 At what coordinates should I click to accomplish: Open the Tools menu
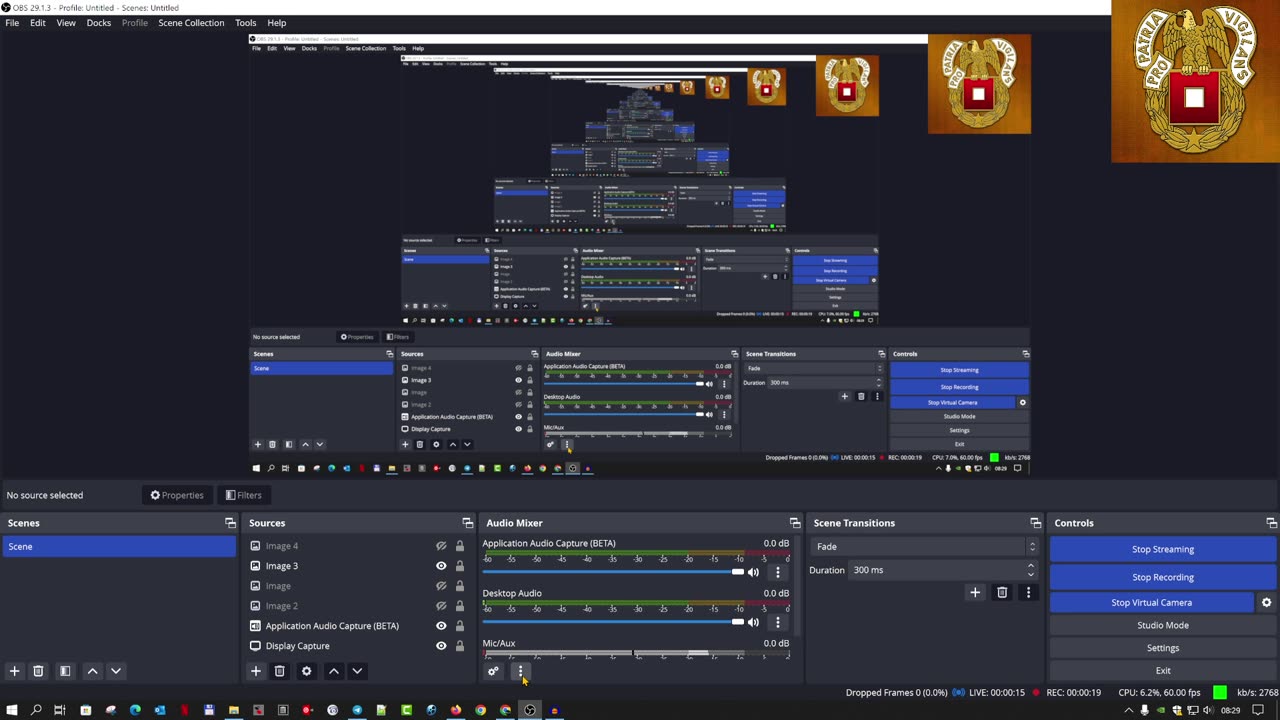[245, 23]
